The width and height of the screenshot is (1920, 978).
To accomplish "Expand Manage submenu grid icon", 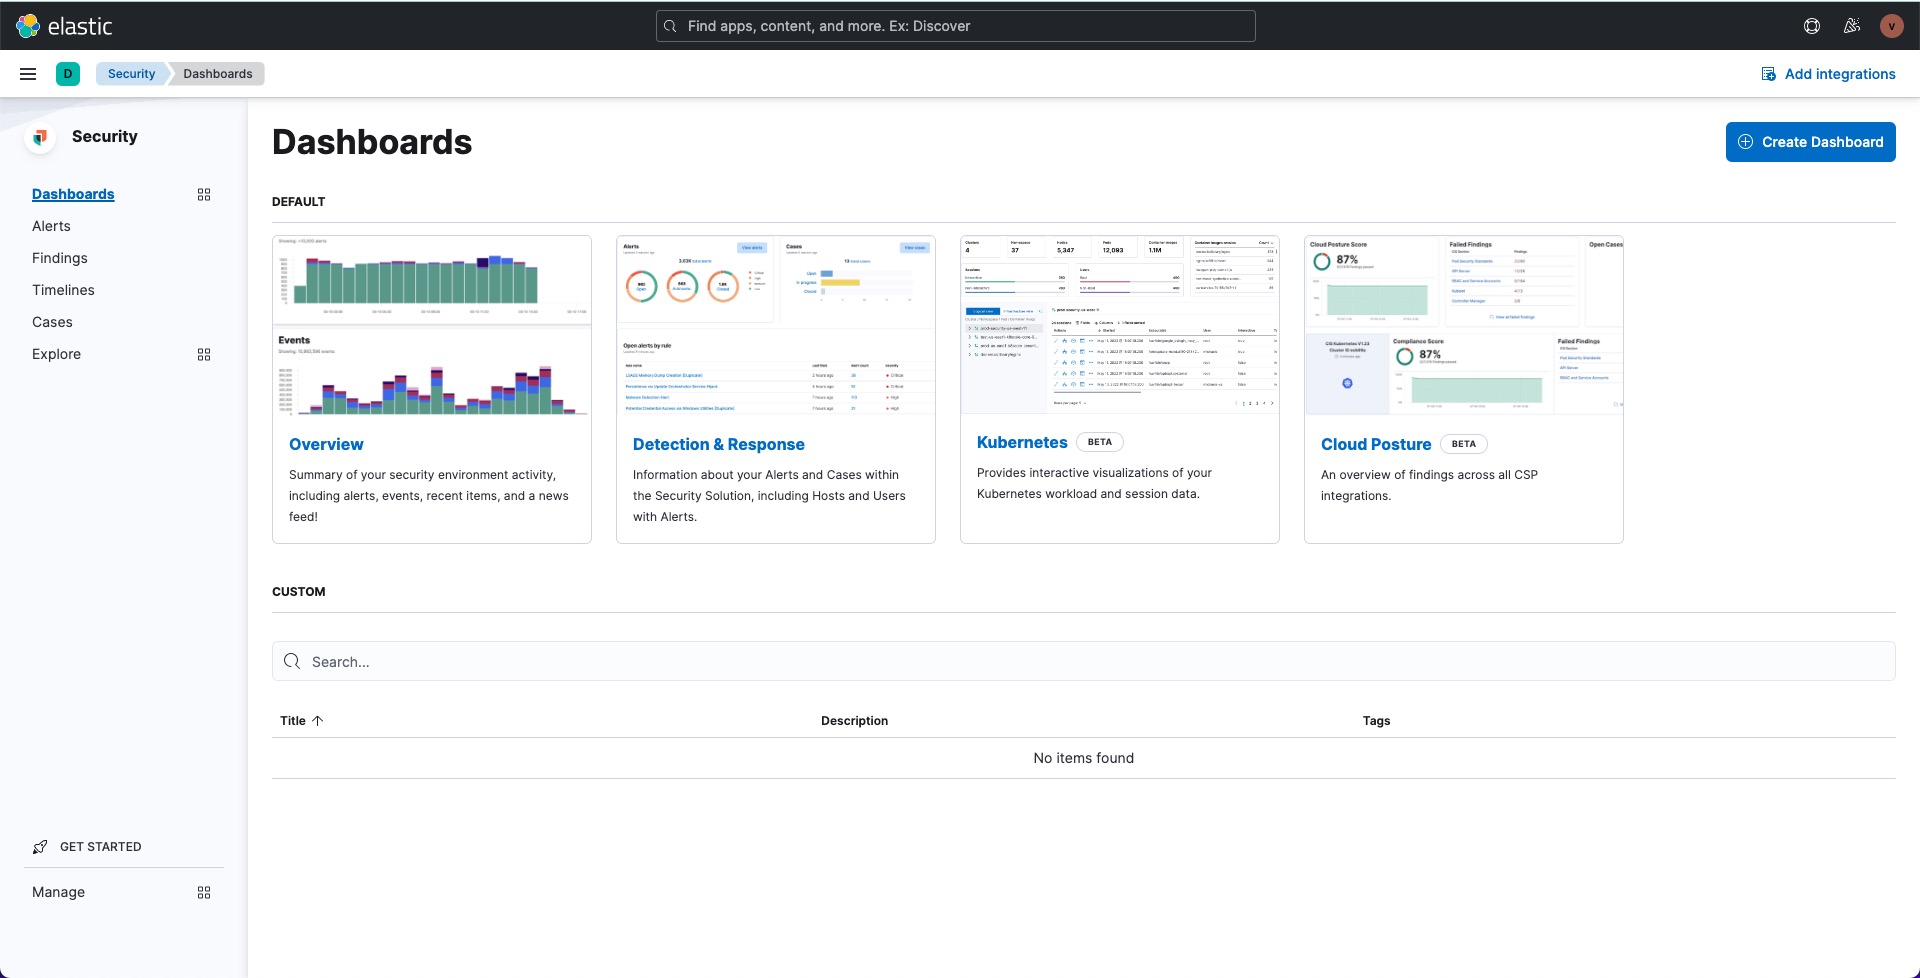I will point(204,893).
